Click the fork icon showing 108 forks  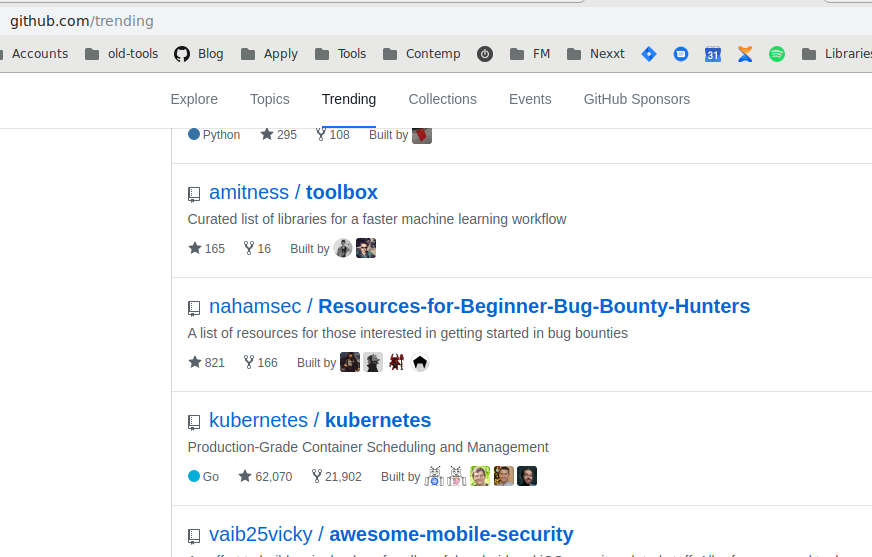pyautogui.click(x=321, y=134)
